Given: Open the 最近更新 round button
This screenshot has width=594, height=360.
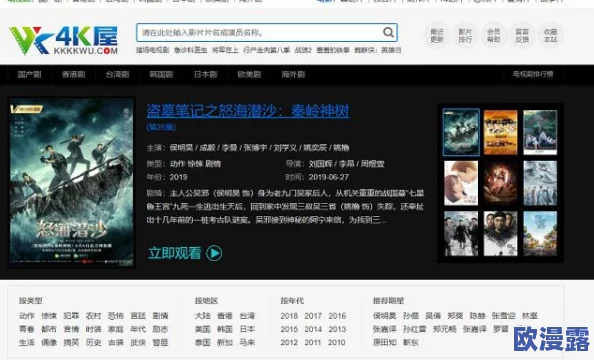Looking at the screenshot, I should tap(436, 35).
